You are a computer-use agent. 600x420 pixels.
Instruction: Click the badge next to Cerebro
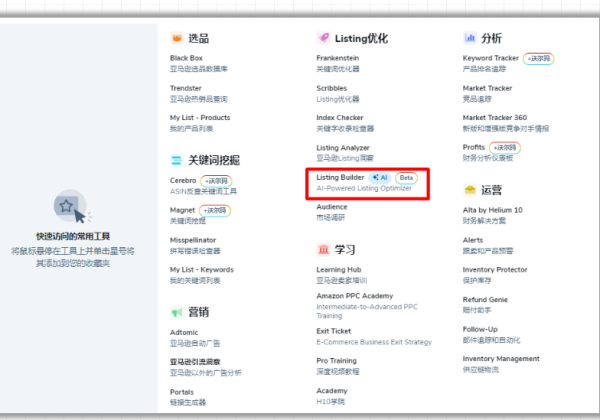pyautogui.click(x=216, y=181)
